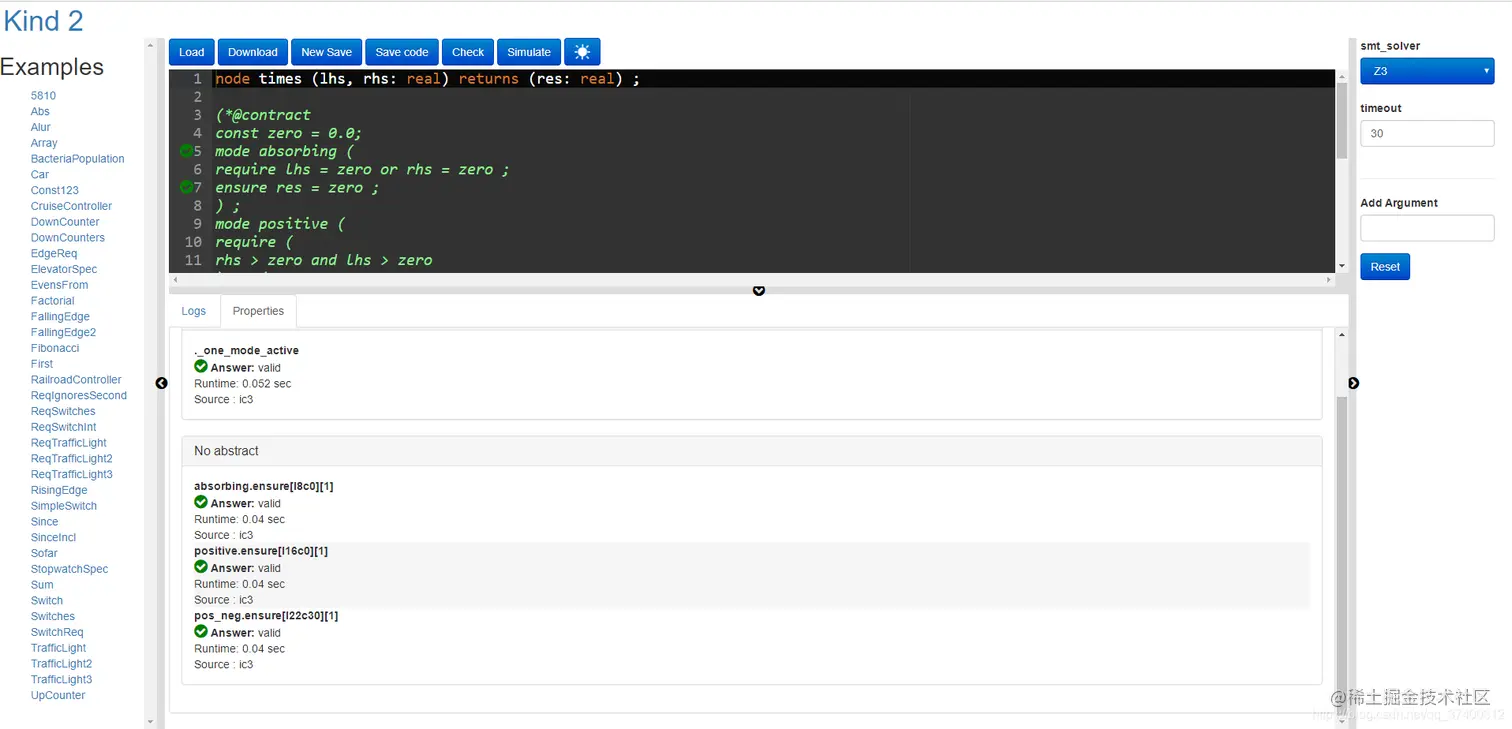1512x729 pixels.
Task: Open the Array example
Action: tap(44, 143)
